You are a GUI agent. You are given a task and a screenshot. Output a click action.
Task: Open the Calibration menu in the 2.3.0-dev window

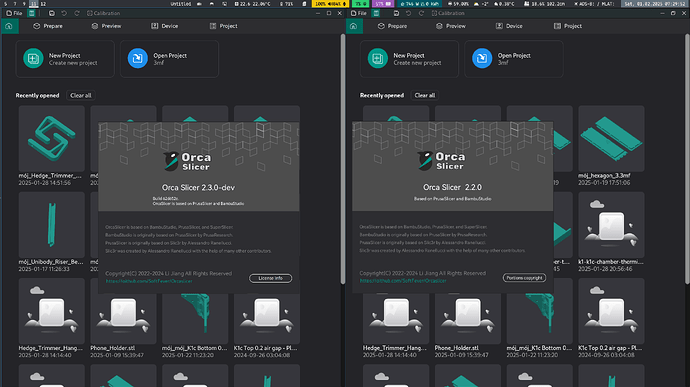103,13
